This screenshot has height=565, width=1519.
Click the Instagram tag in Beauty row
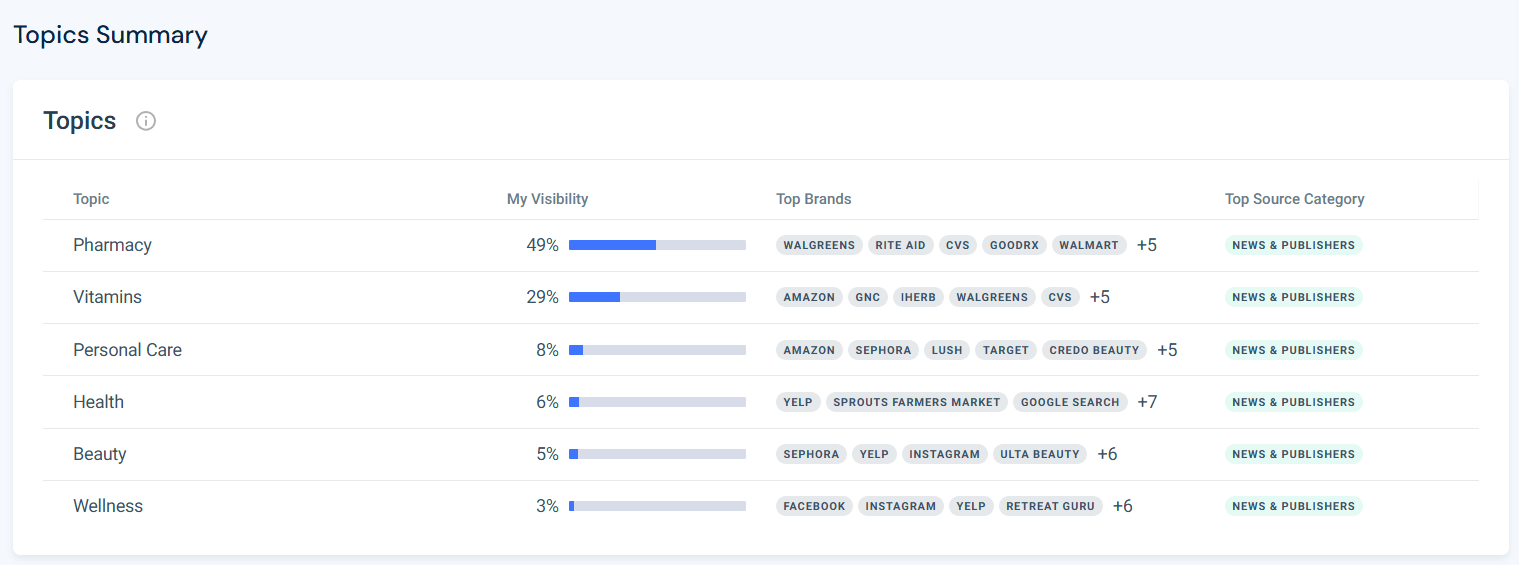coord(945,454)
